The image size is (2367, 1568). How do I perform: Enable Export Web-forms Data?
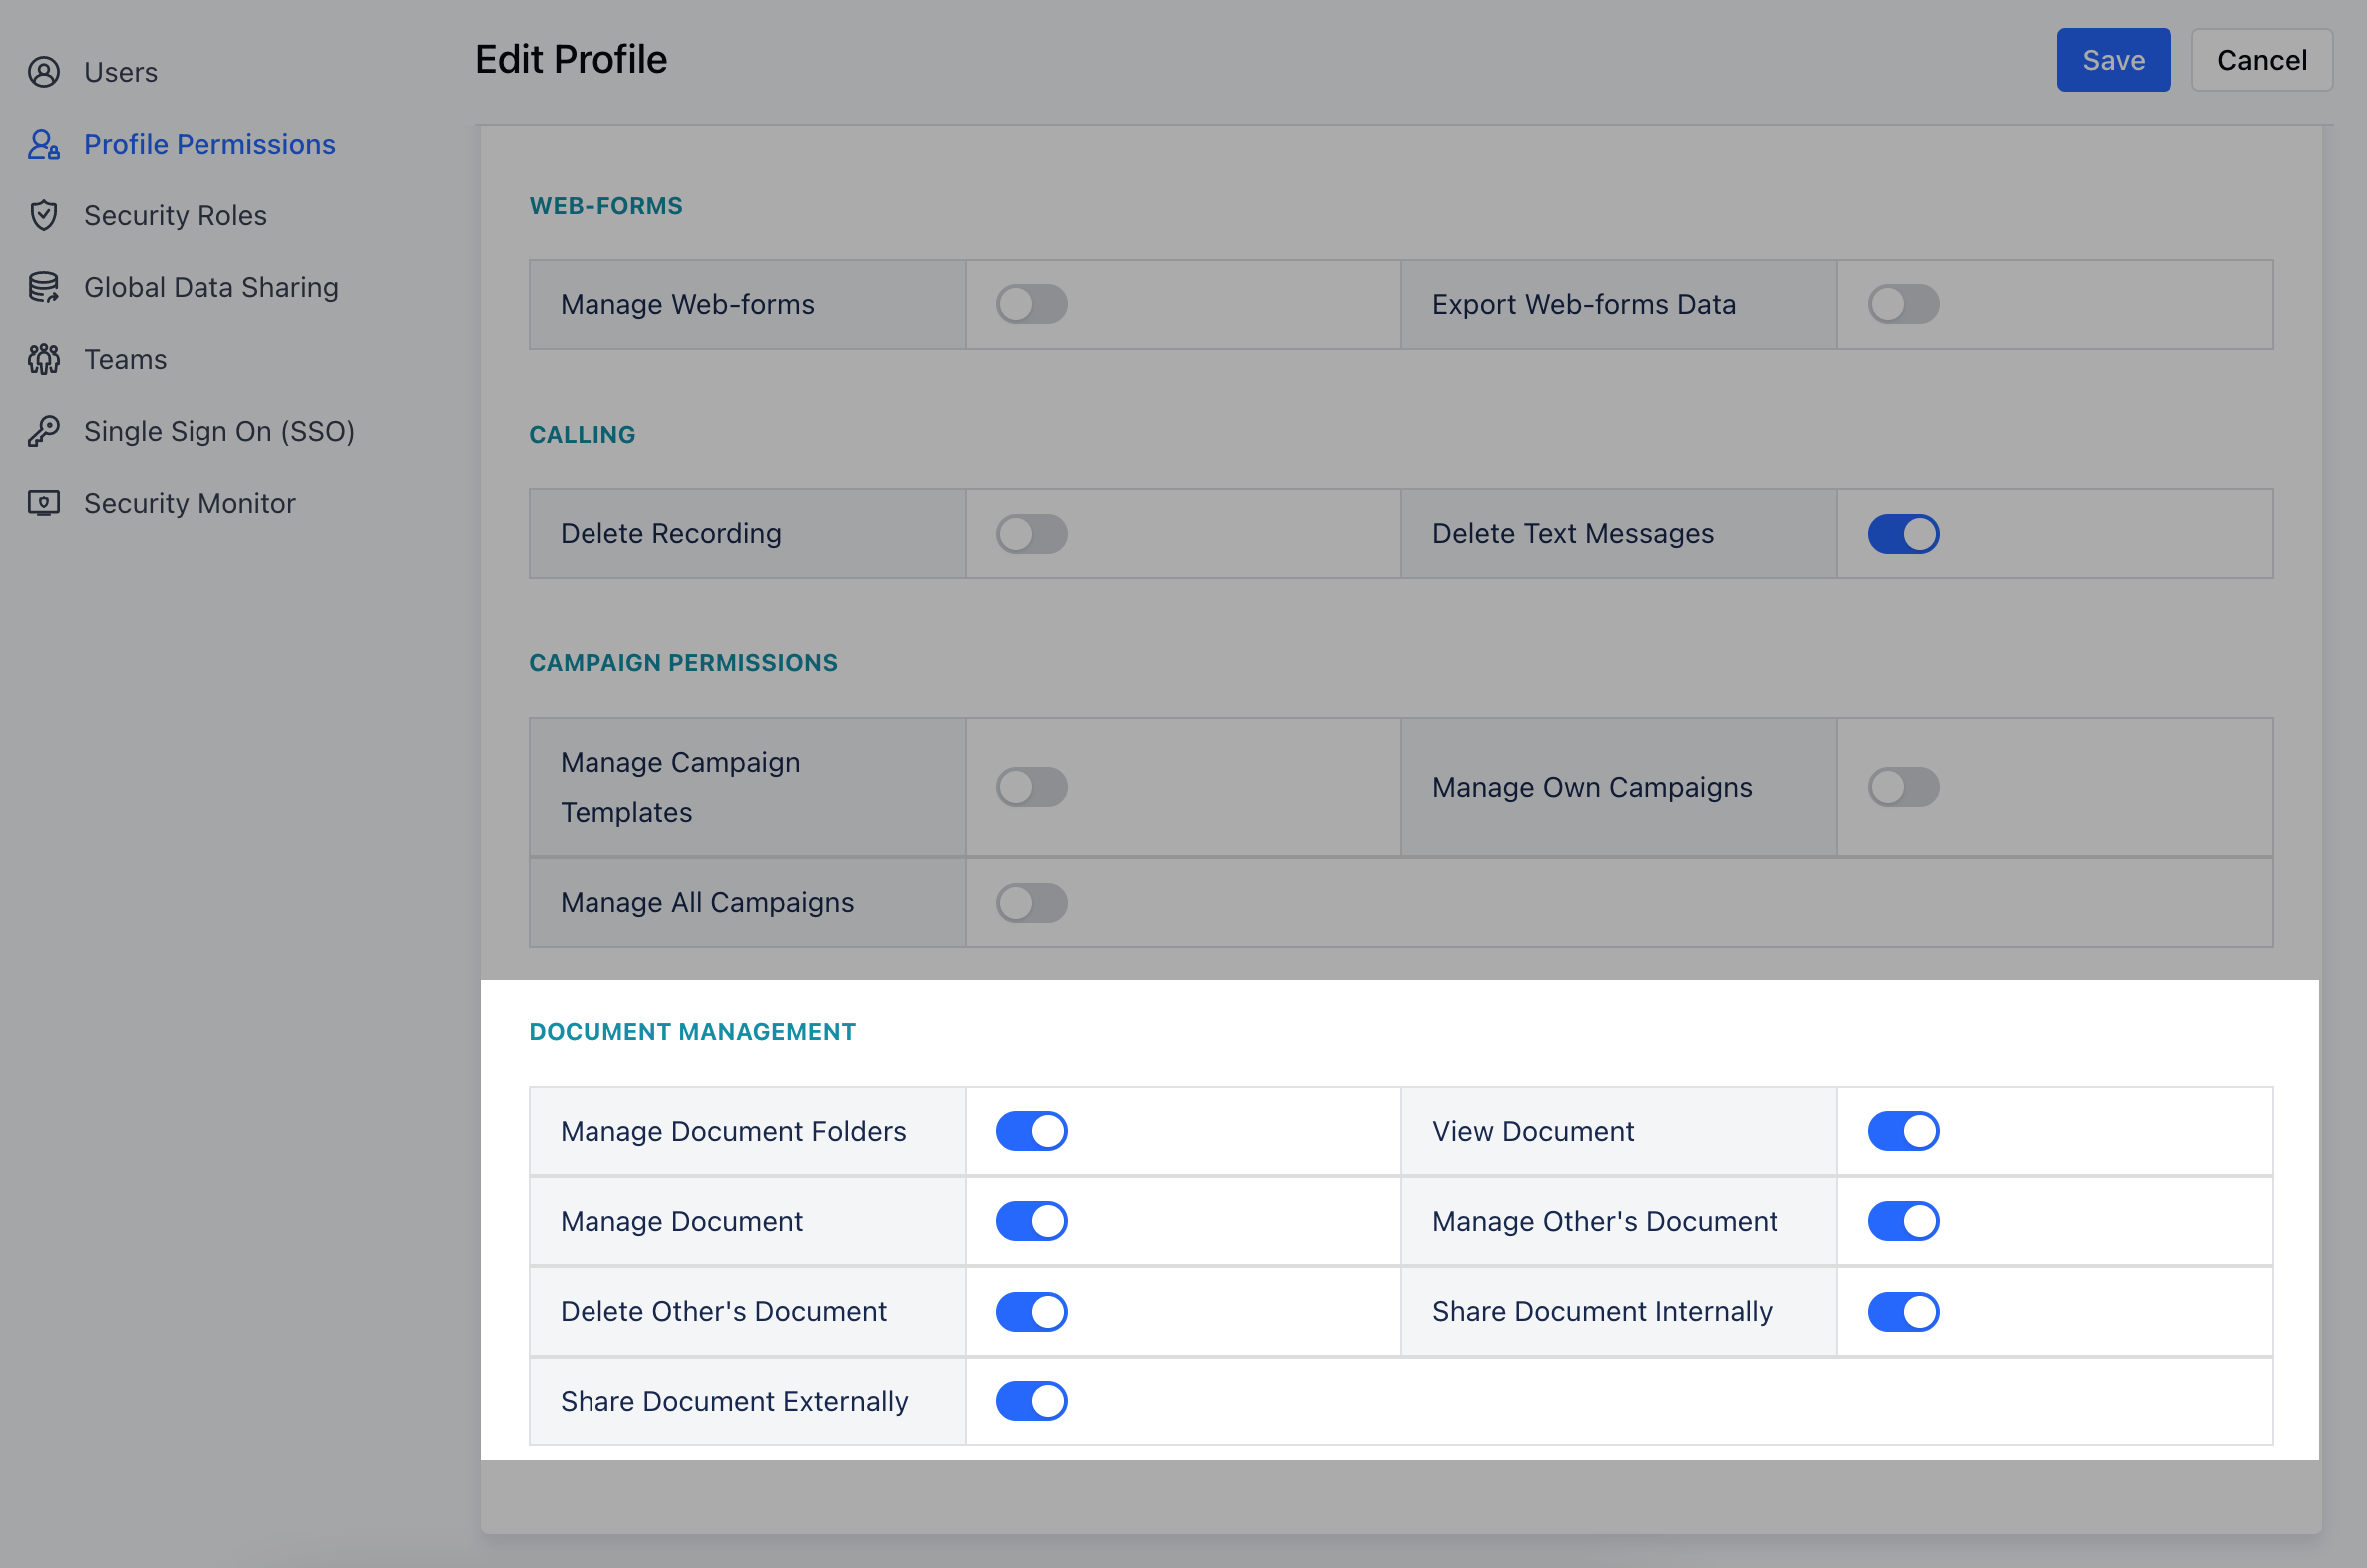[1903, 304]
